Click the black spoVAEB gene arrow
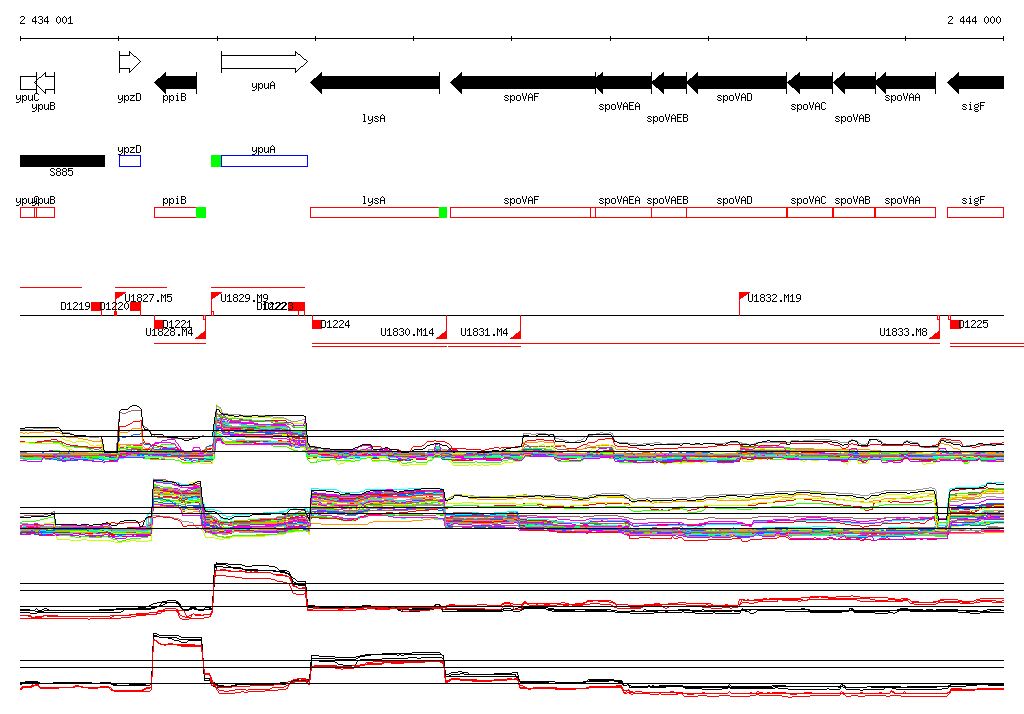 tap(669, 83)
